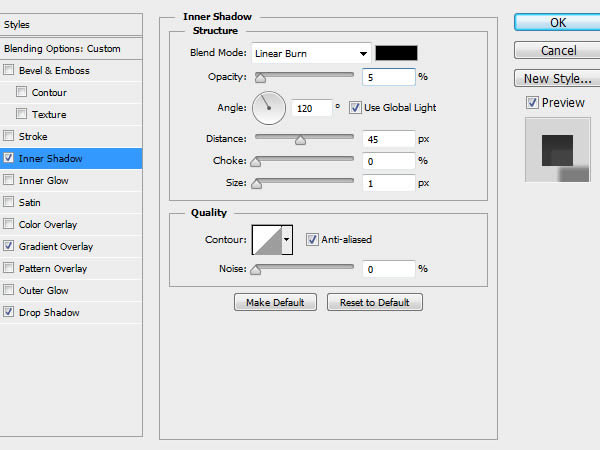Open the black shadow color swatch
This screenshot has height=450, width=600.
point(396,53)
